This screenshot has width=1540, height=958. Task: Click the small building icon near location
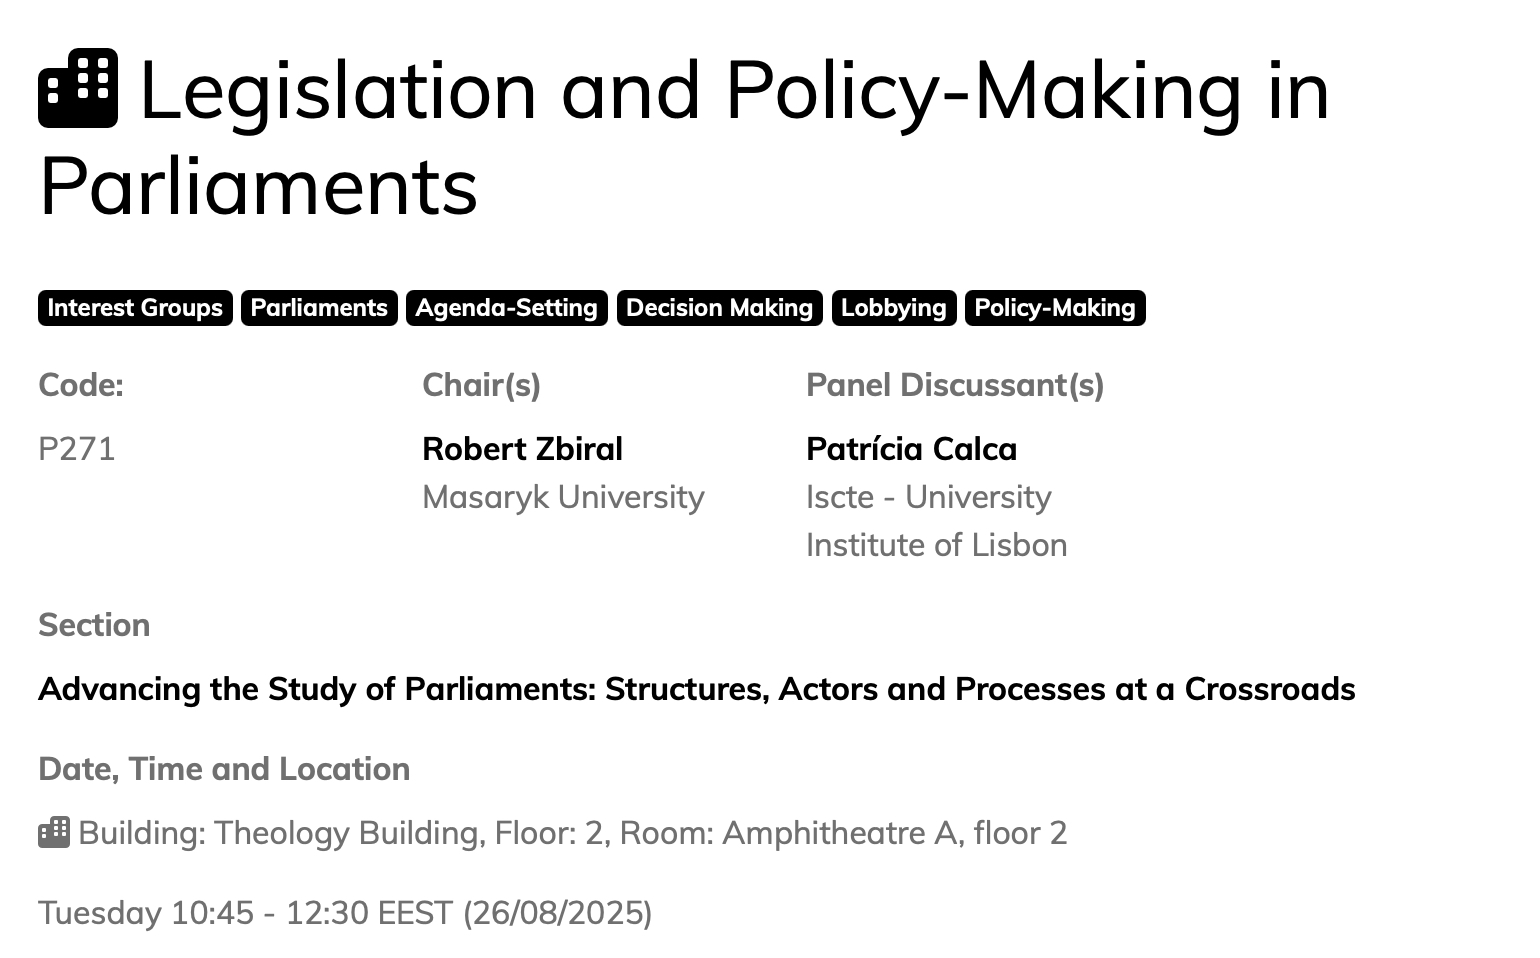tap(54, 832)
